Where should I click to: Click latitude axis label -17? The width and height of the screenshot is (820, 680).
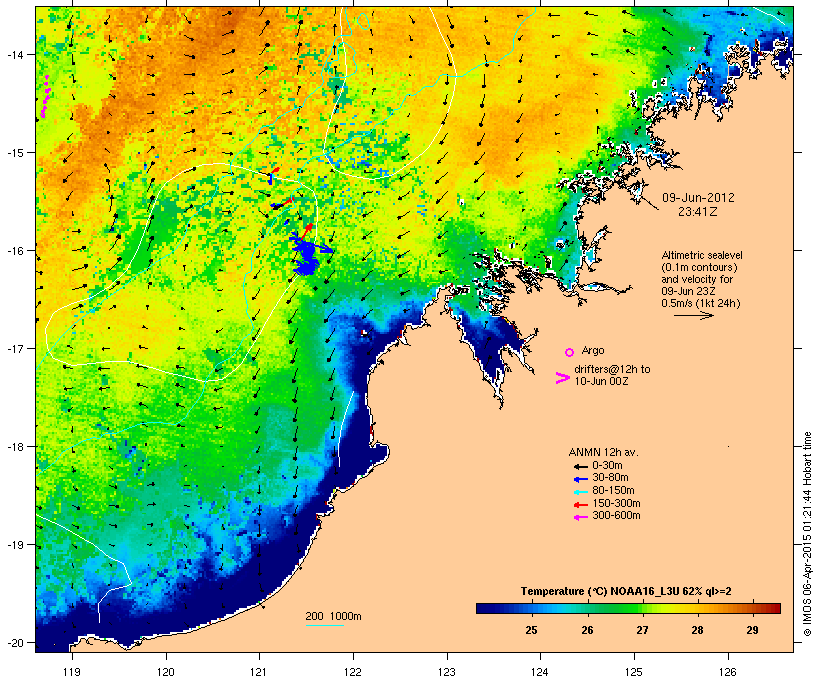coord(14,348)
